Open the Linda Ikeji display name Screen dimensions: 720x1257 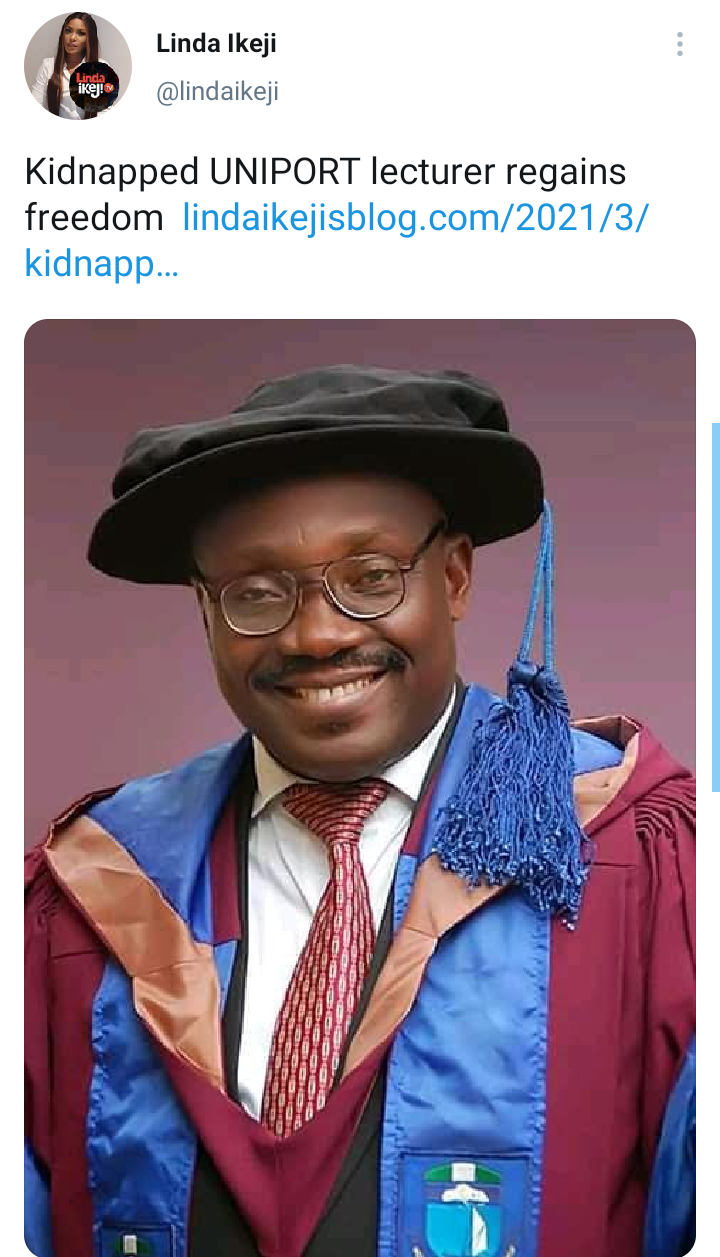tap(216, 43)
